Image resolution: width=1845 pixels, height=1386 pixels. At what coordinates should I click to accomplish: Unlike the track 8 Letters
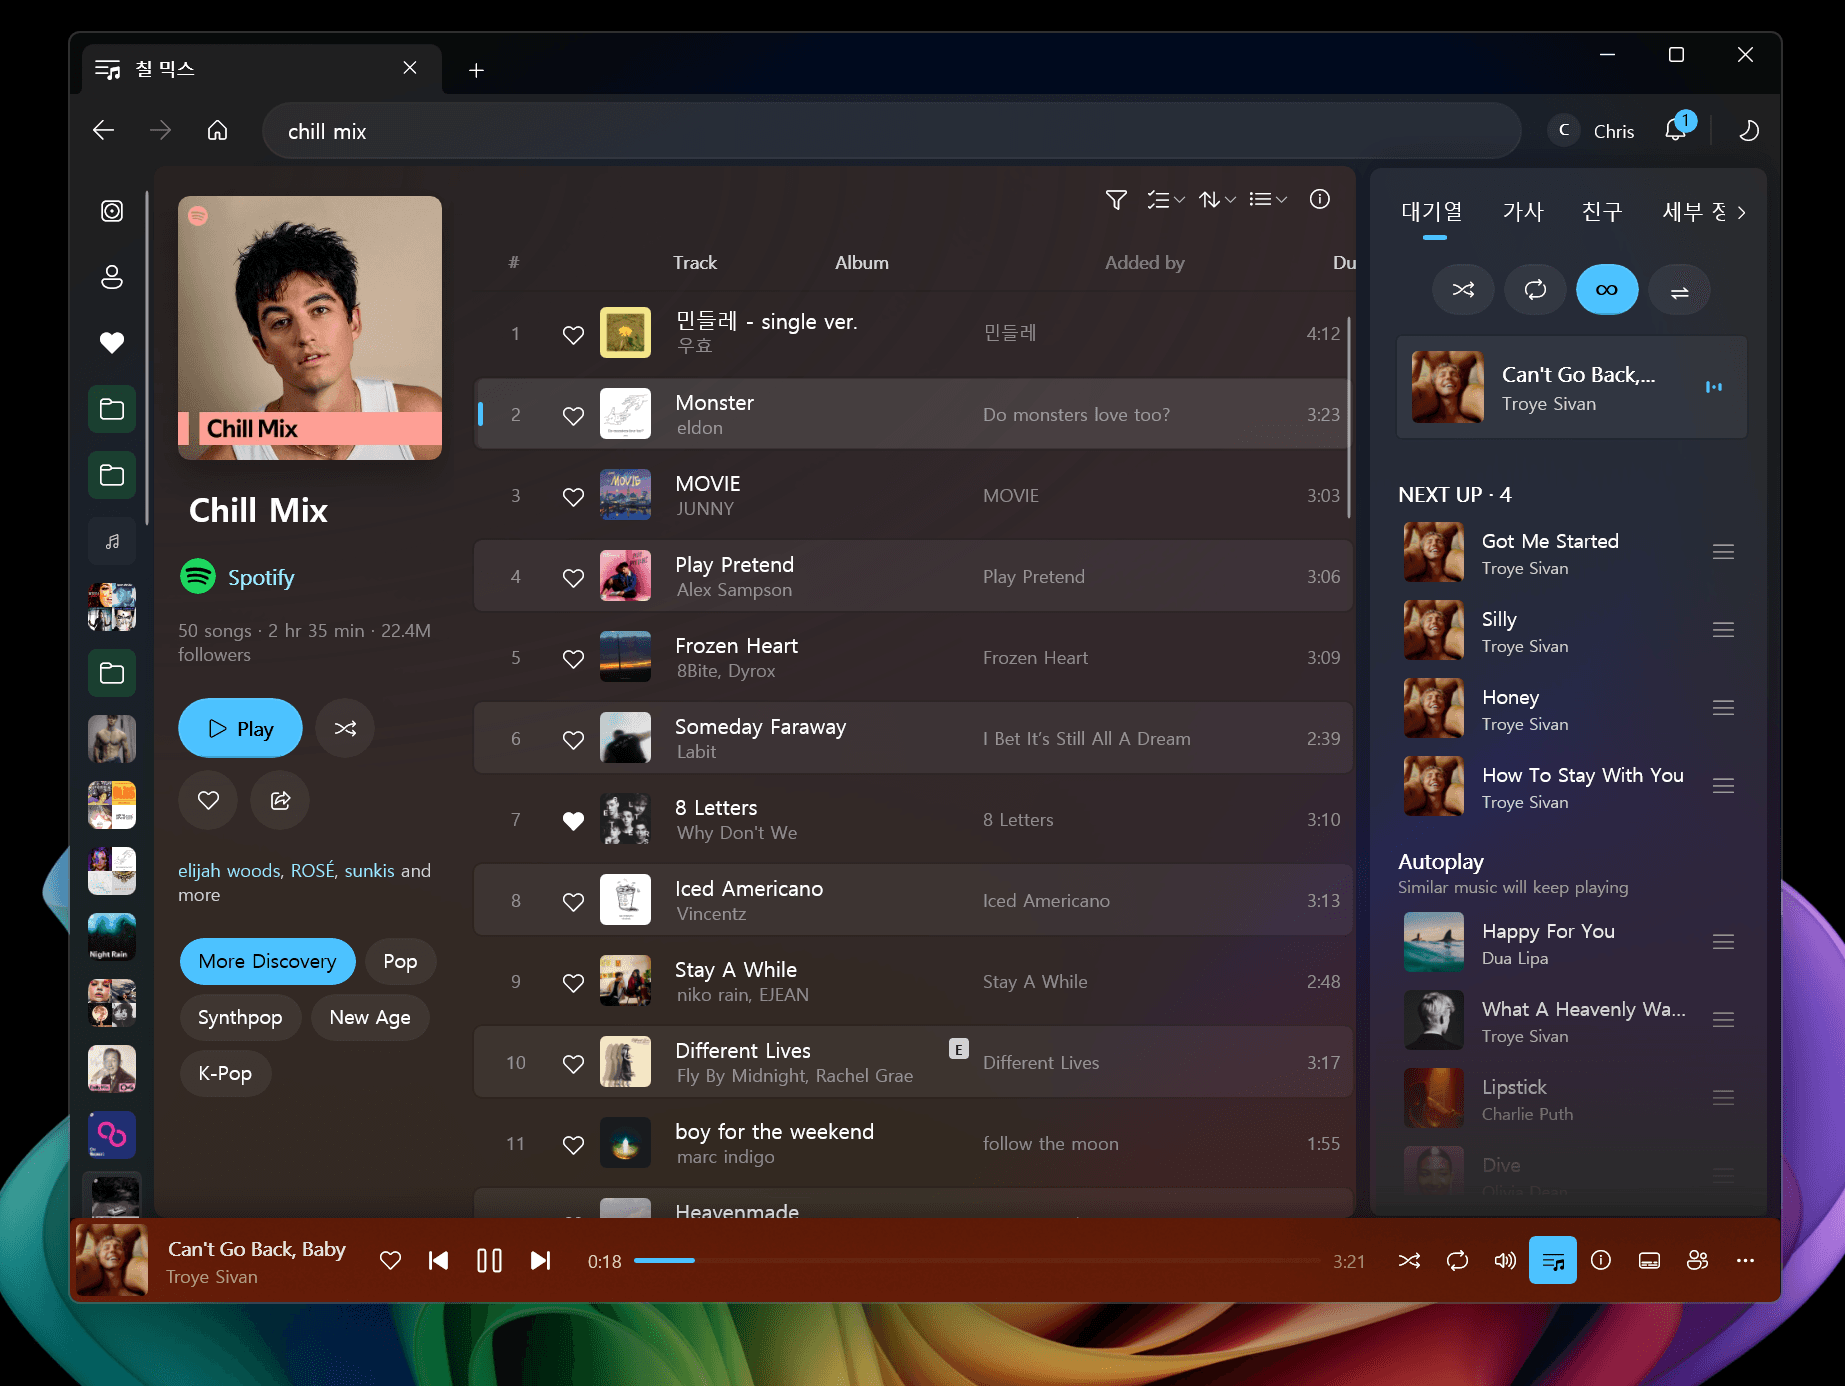point(573,820)
